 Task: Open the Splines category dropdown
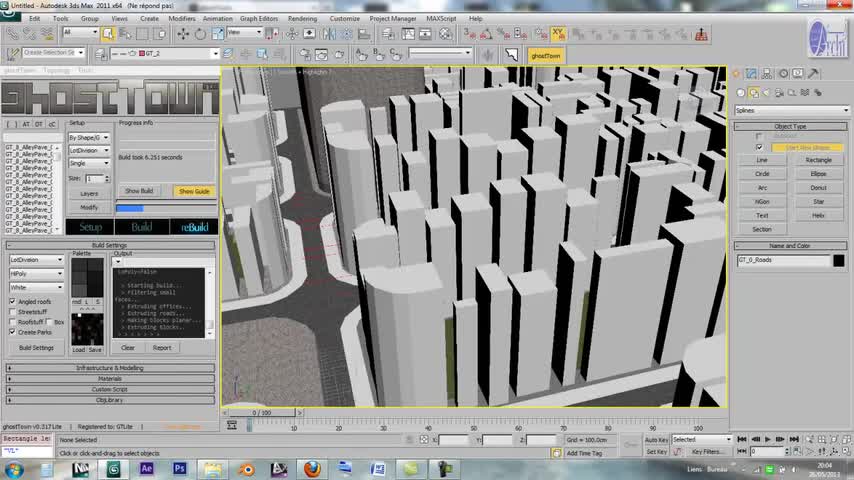point(792,111)
